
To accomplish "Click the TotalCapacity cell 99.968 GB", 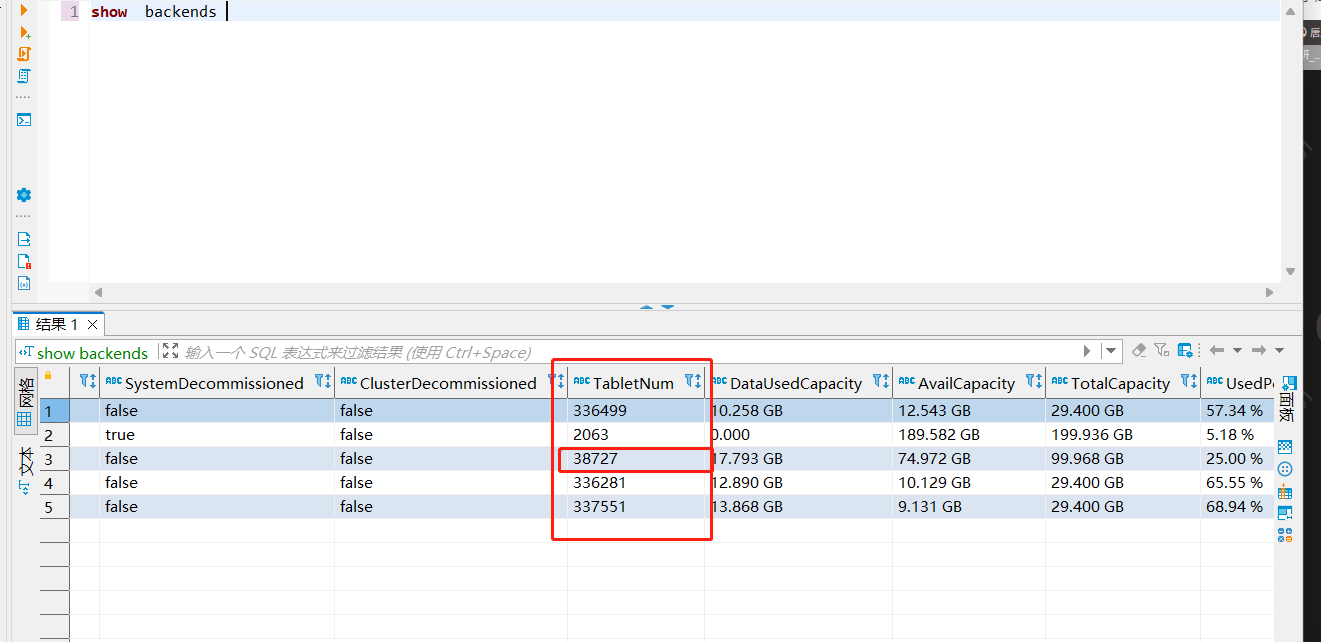I will click(1123, 459).
